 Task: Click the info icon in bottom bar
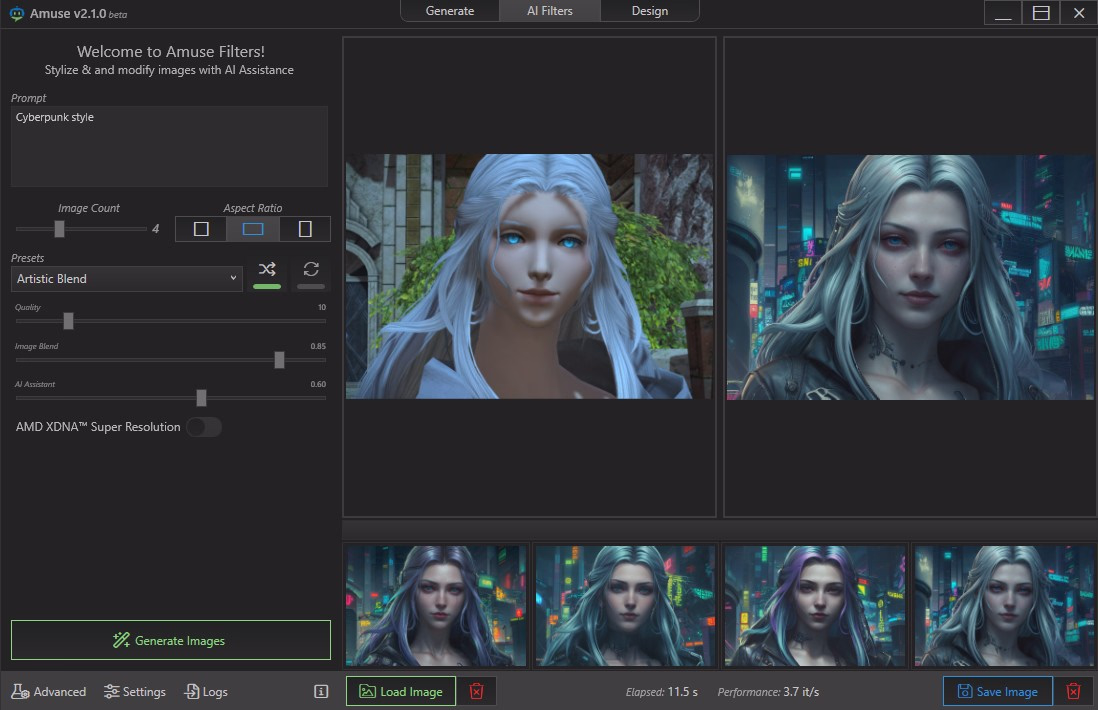coord(321,691)
